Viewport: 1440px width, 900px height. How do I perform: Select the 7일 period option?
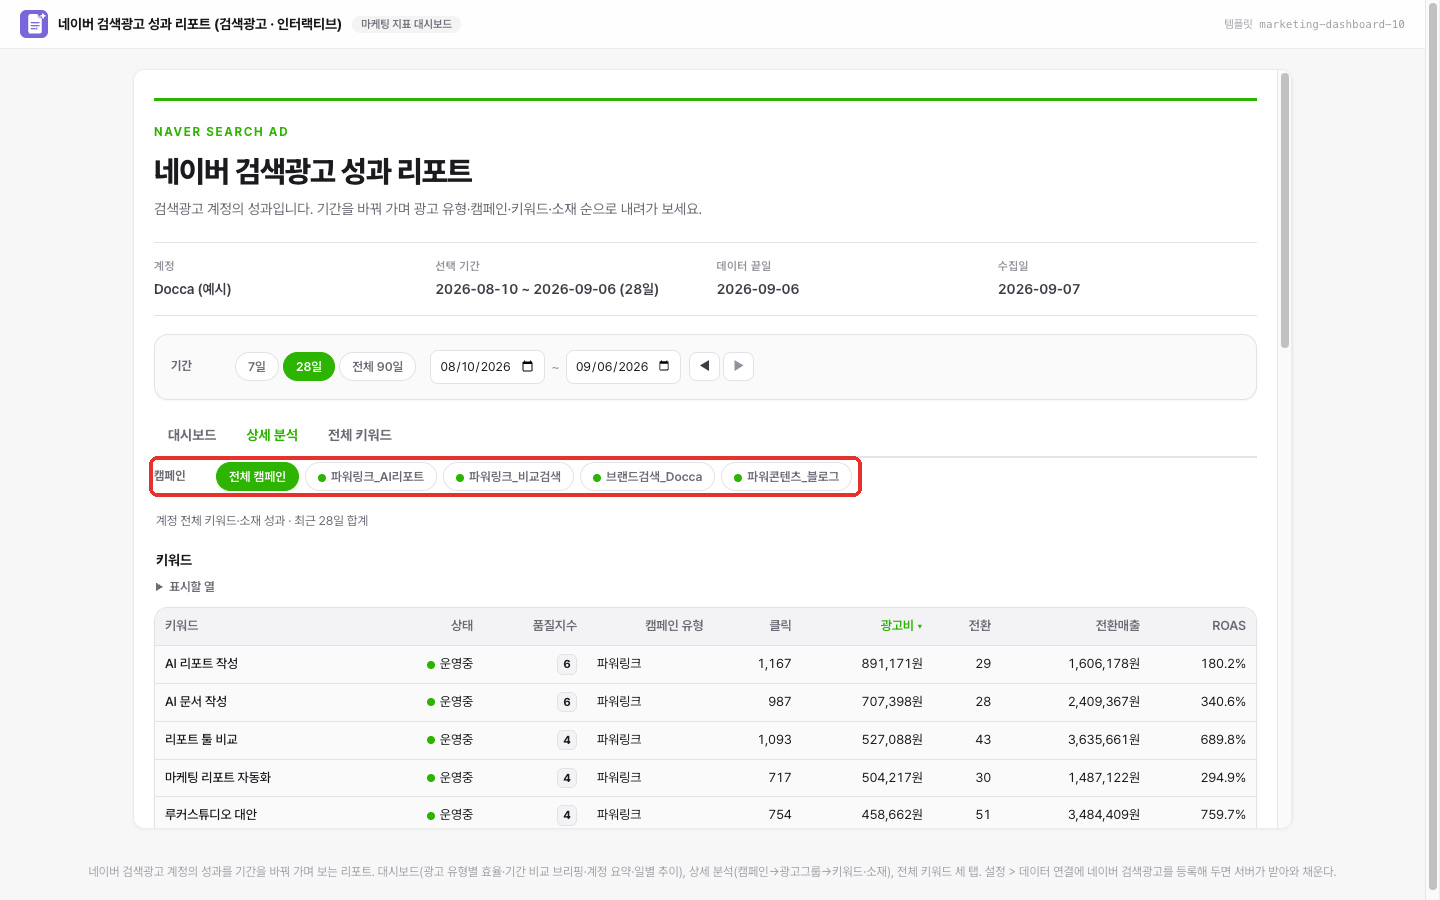coord(257,367)
